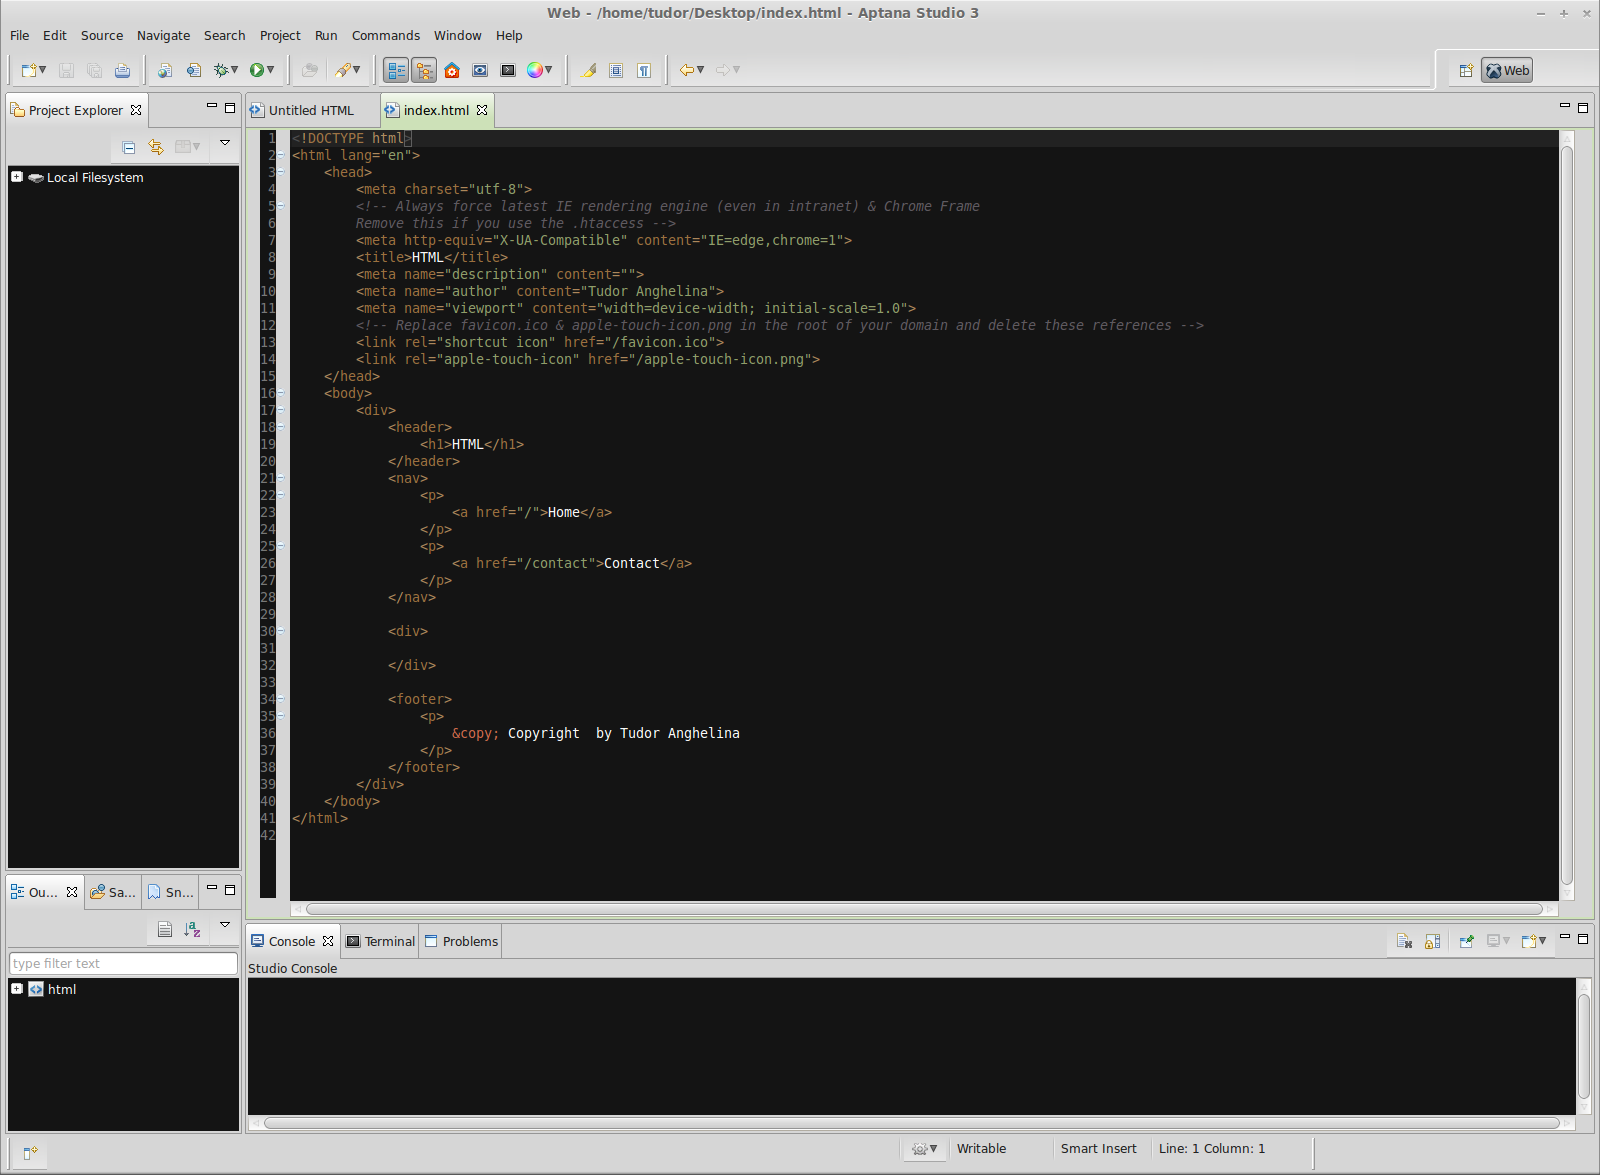Click the yellow highlighter mark occurrences icon
Image resolution: width=1600 pixels, height=1175 pixels.
tap(589, 70)
